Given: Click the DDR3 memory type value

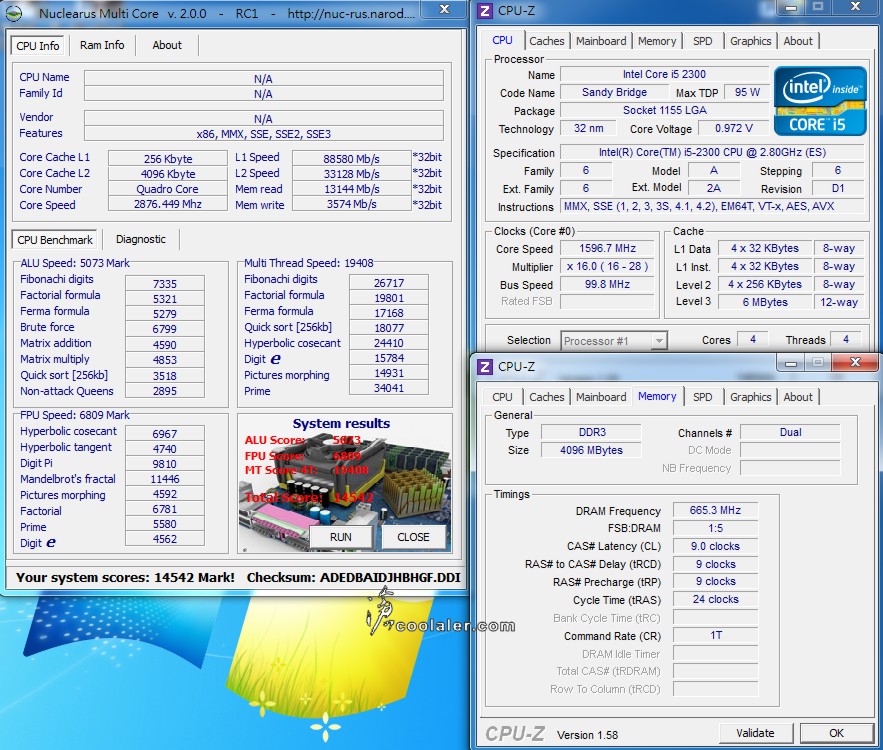Looking at the screenshot, I should coord(591,432).
